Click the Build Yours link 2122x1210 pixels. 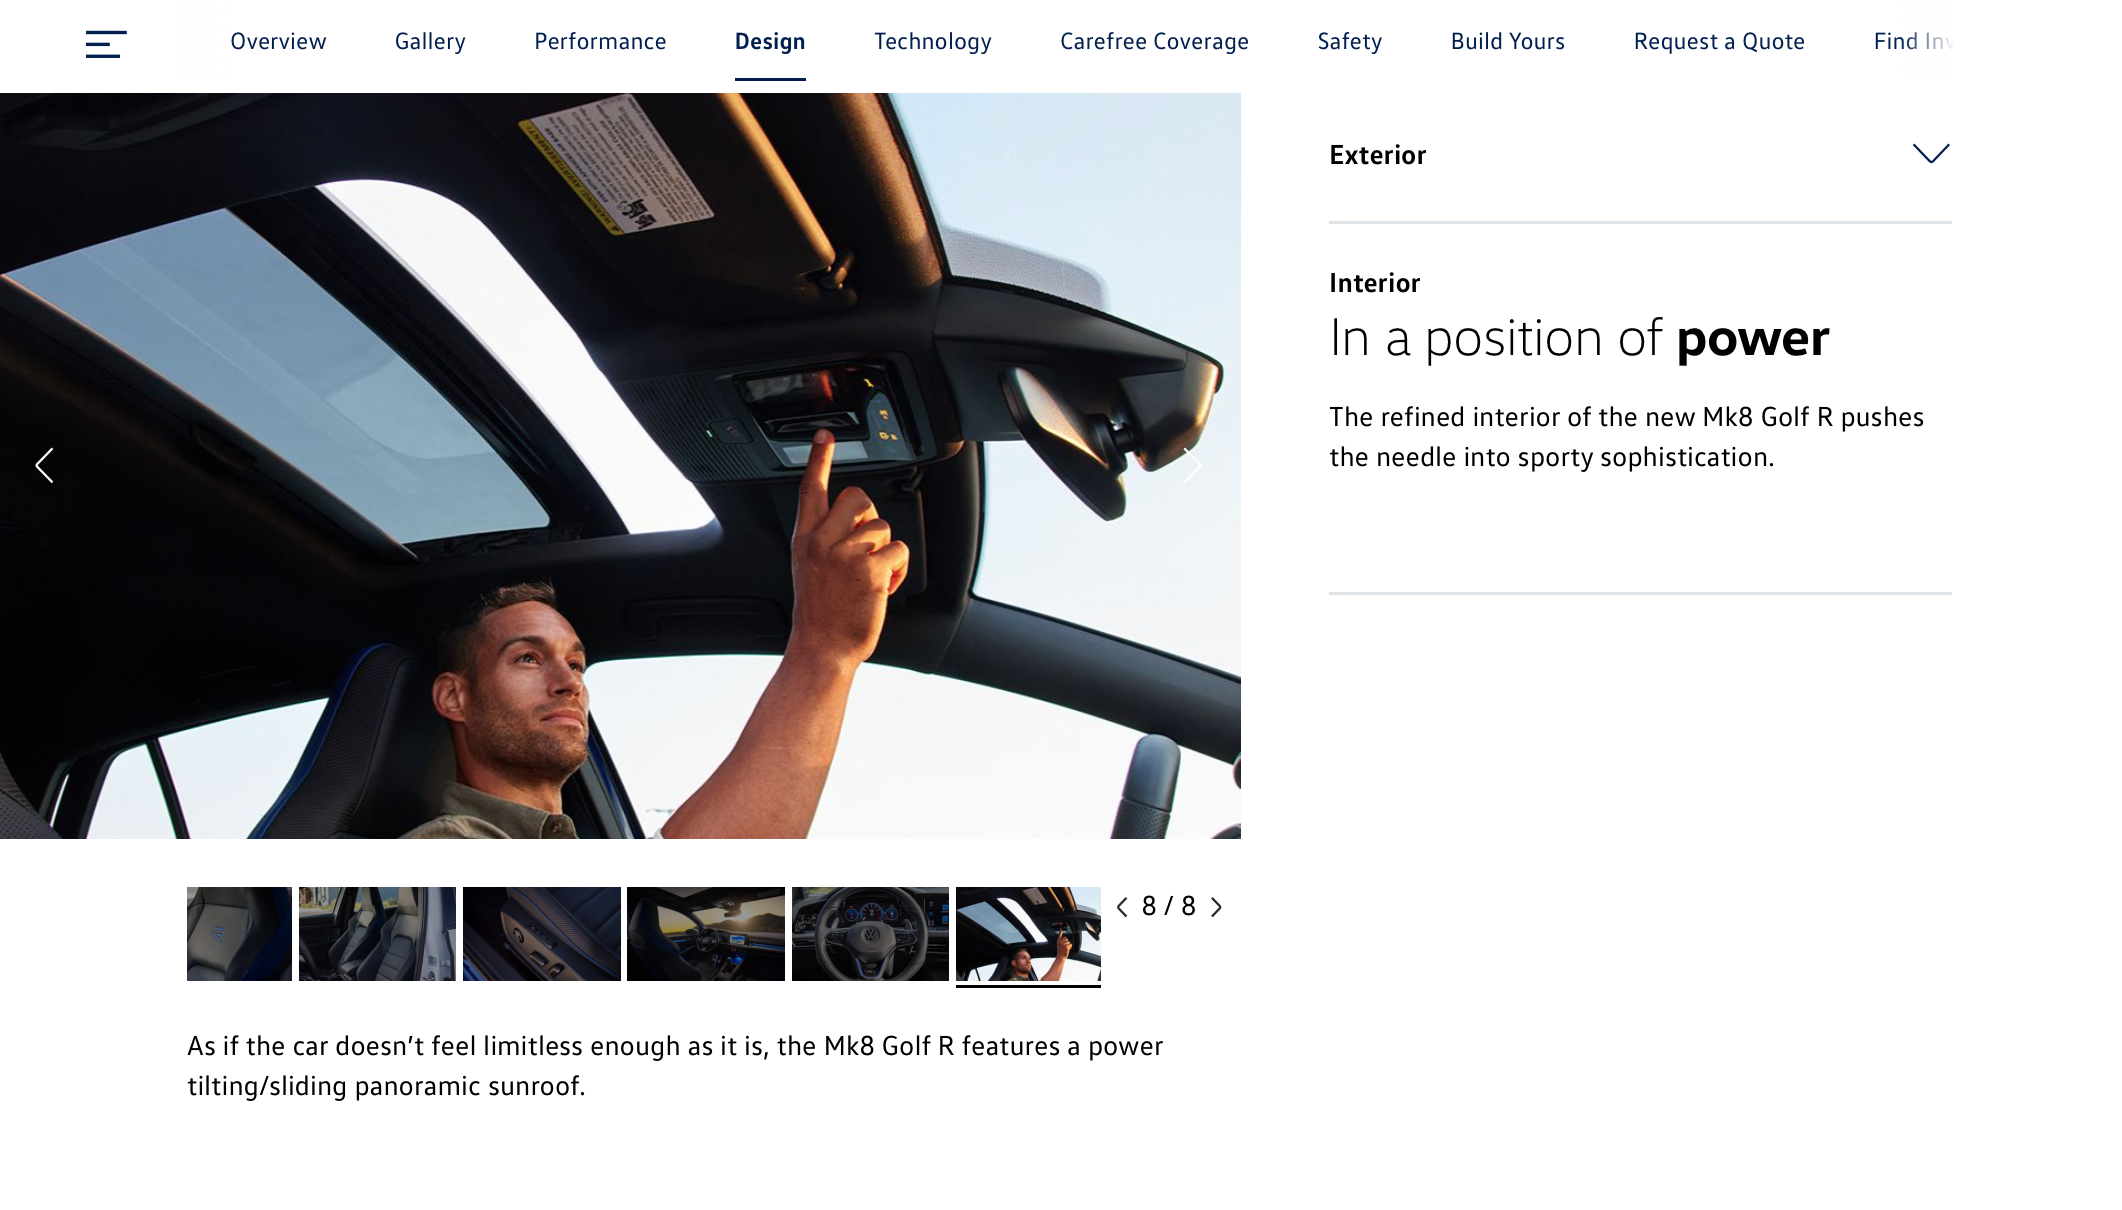click(1507, 42)
